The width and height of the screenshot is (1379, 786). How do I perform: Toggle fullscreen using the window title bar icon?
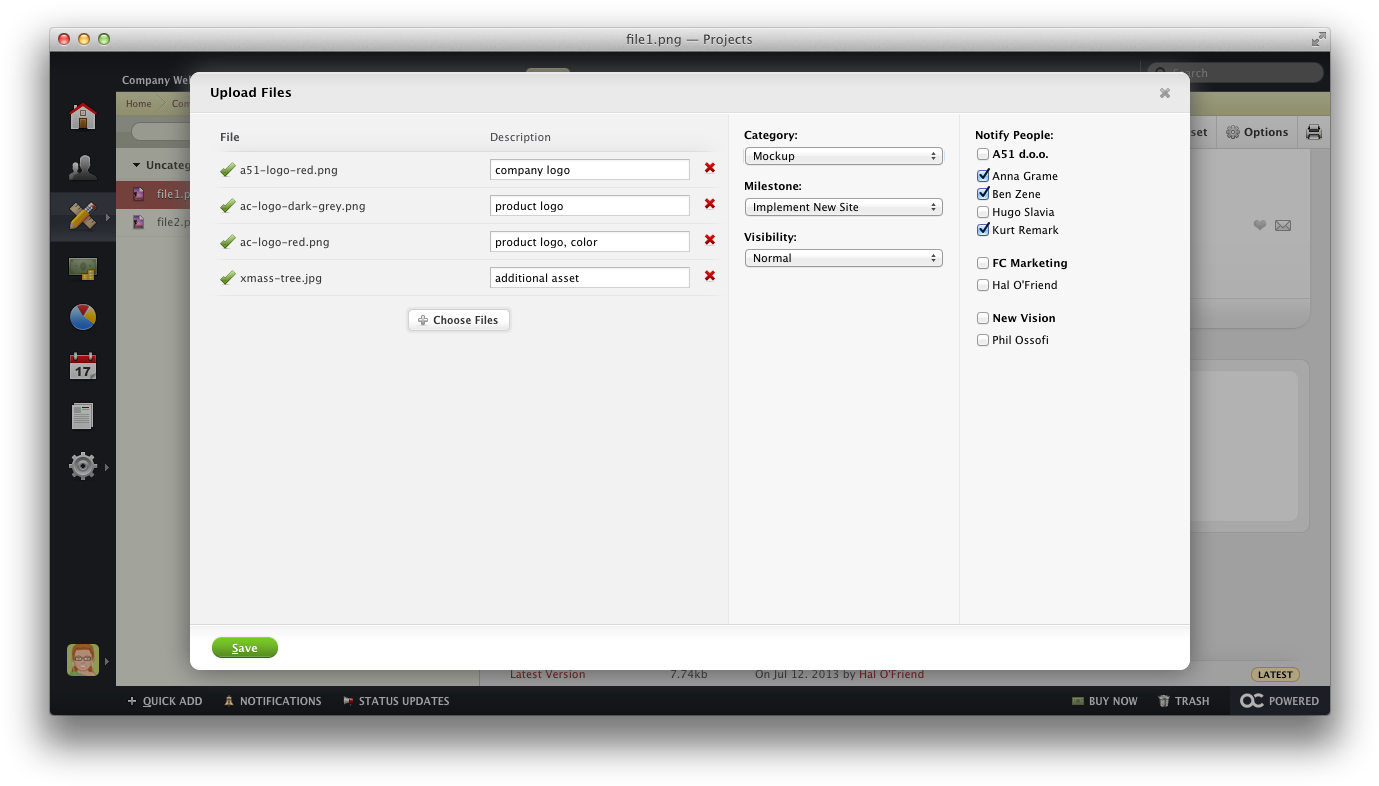(1319, 39)
